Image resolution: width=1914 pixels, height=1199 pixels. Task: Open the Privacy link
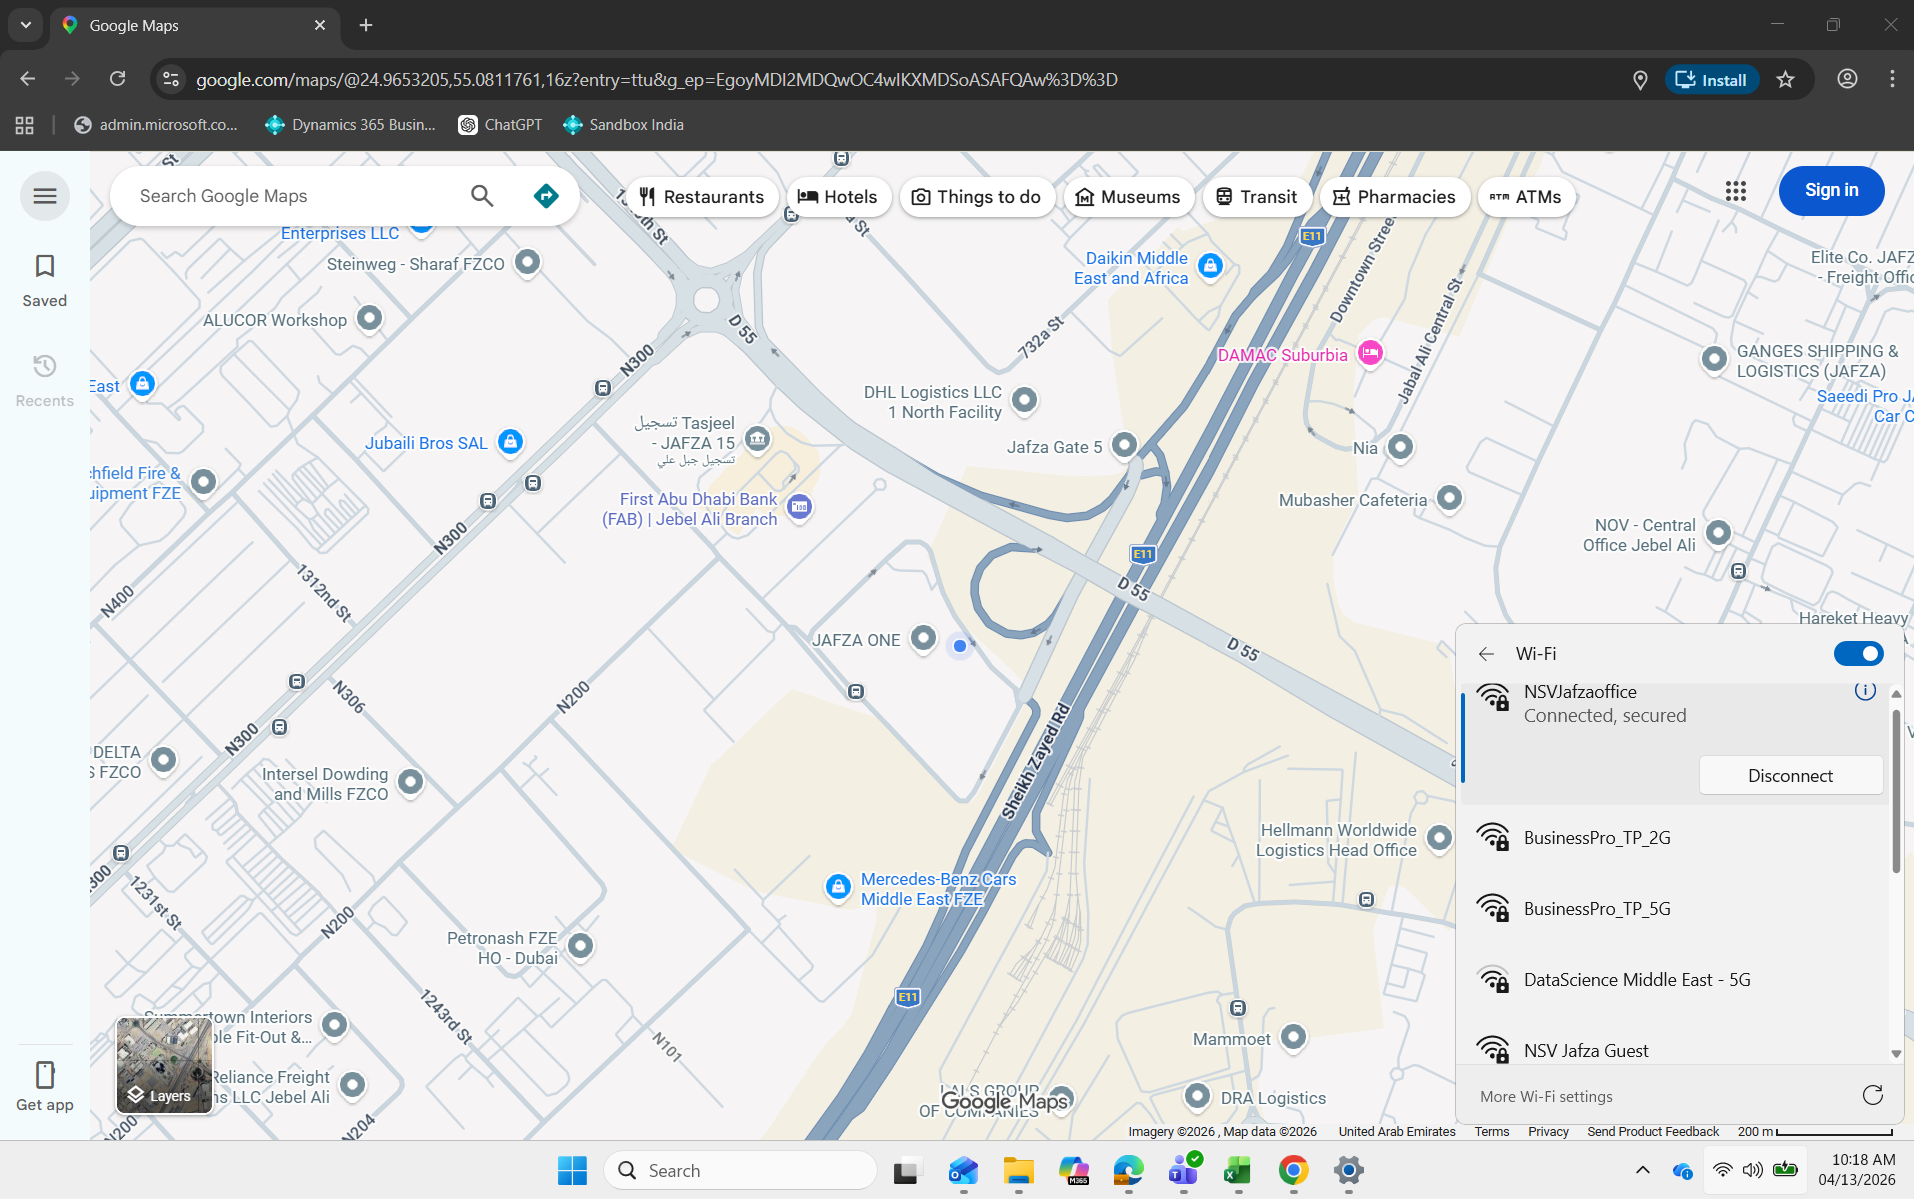tap(1548, 1131)
